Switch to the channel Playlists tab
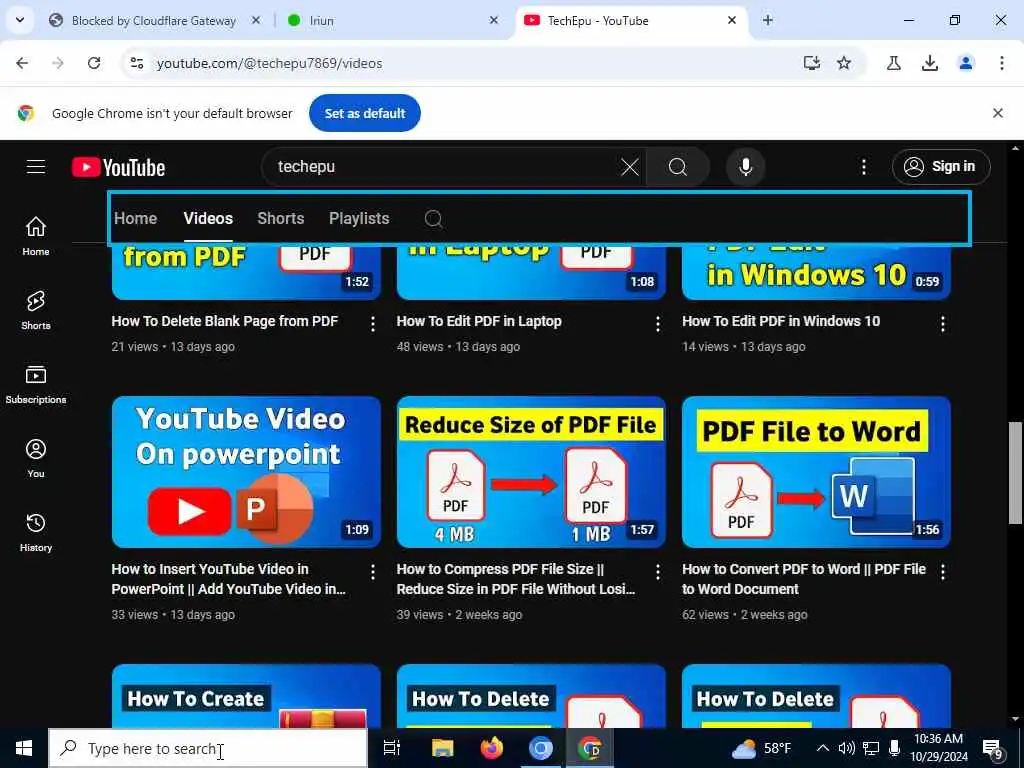Viewport: 1024px width, 768px height. pos(359,218)
